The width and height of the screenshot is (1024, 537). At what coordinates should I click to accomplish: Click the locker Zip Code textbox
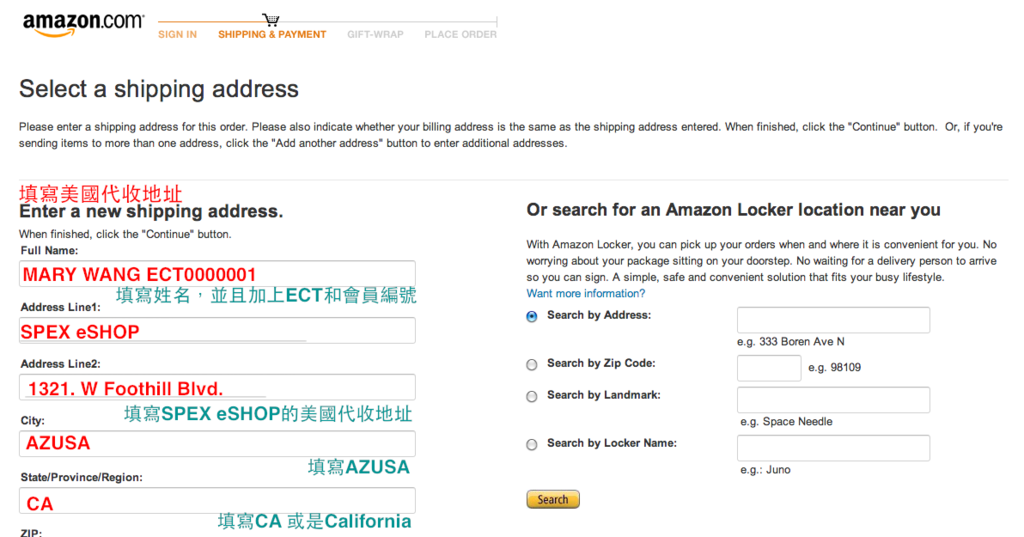click(768, 368)
